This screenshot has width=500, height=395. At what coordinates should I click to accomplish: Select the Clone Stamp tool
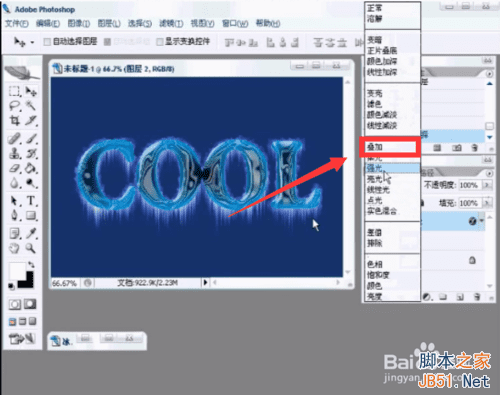14,153
